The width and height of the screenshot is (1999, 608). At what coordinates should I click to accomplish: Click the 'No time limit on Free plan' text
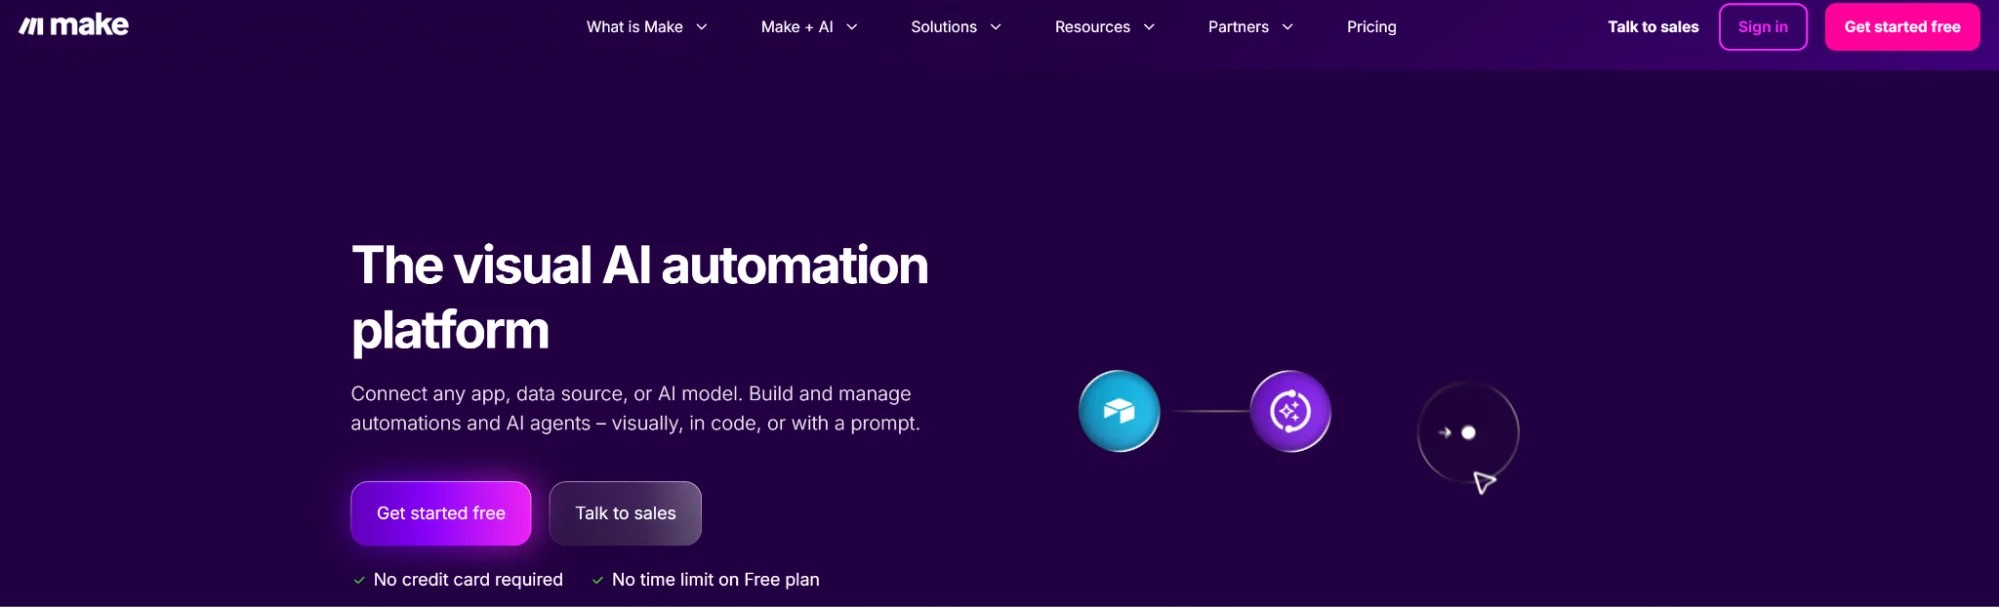coord(716,580)
